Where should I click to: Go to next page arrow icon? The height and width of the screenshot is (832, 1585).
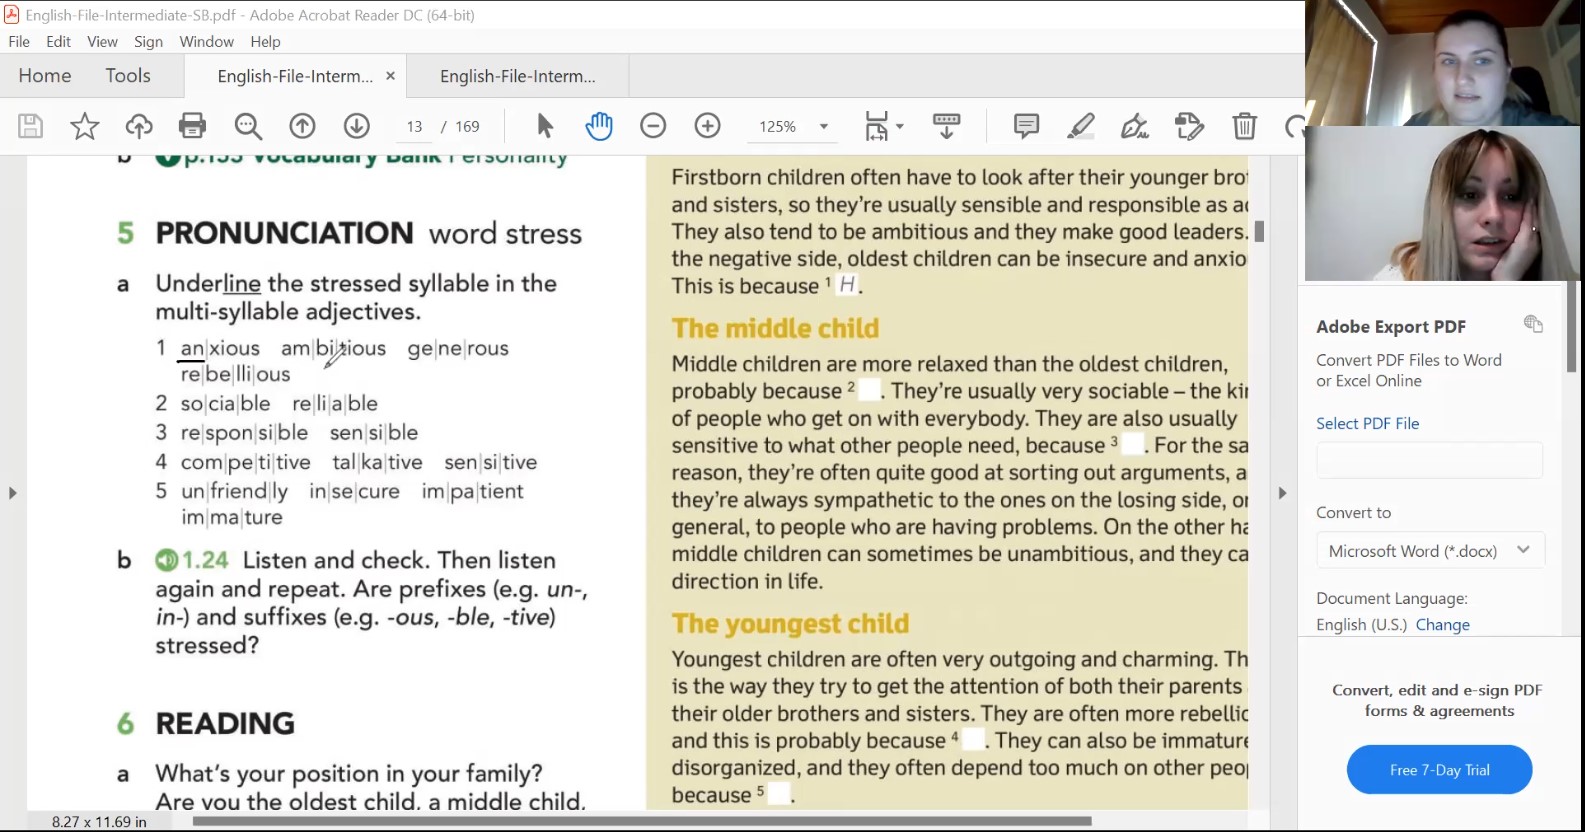357,126
